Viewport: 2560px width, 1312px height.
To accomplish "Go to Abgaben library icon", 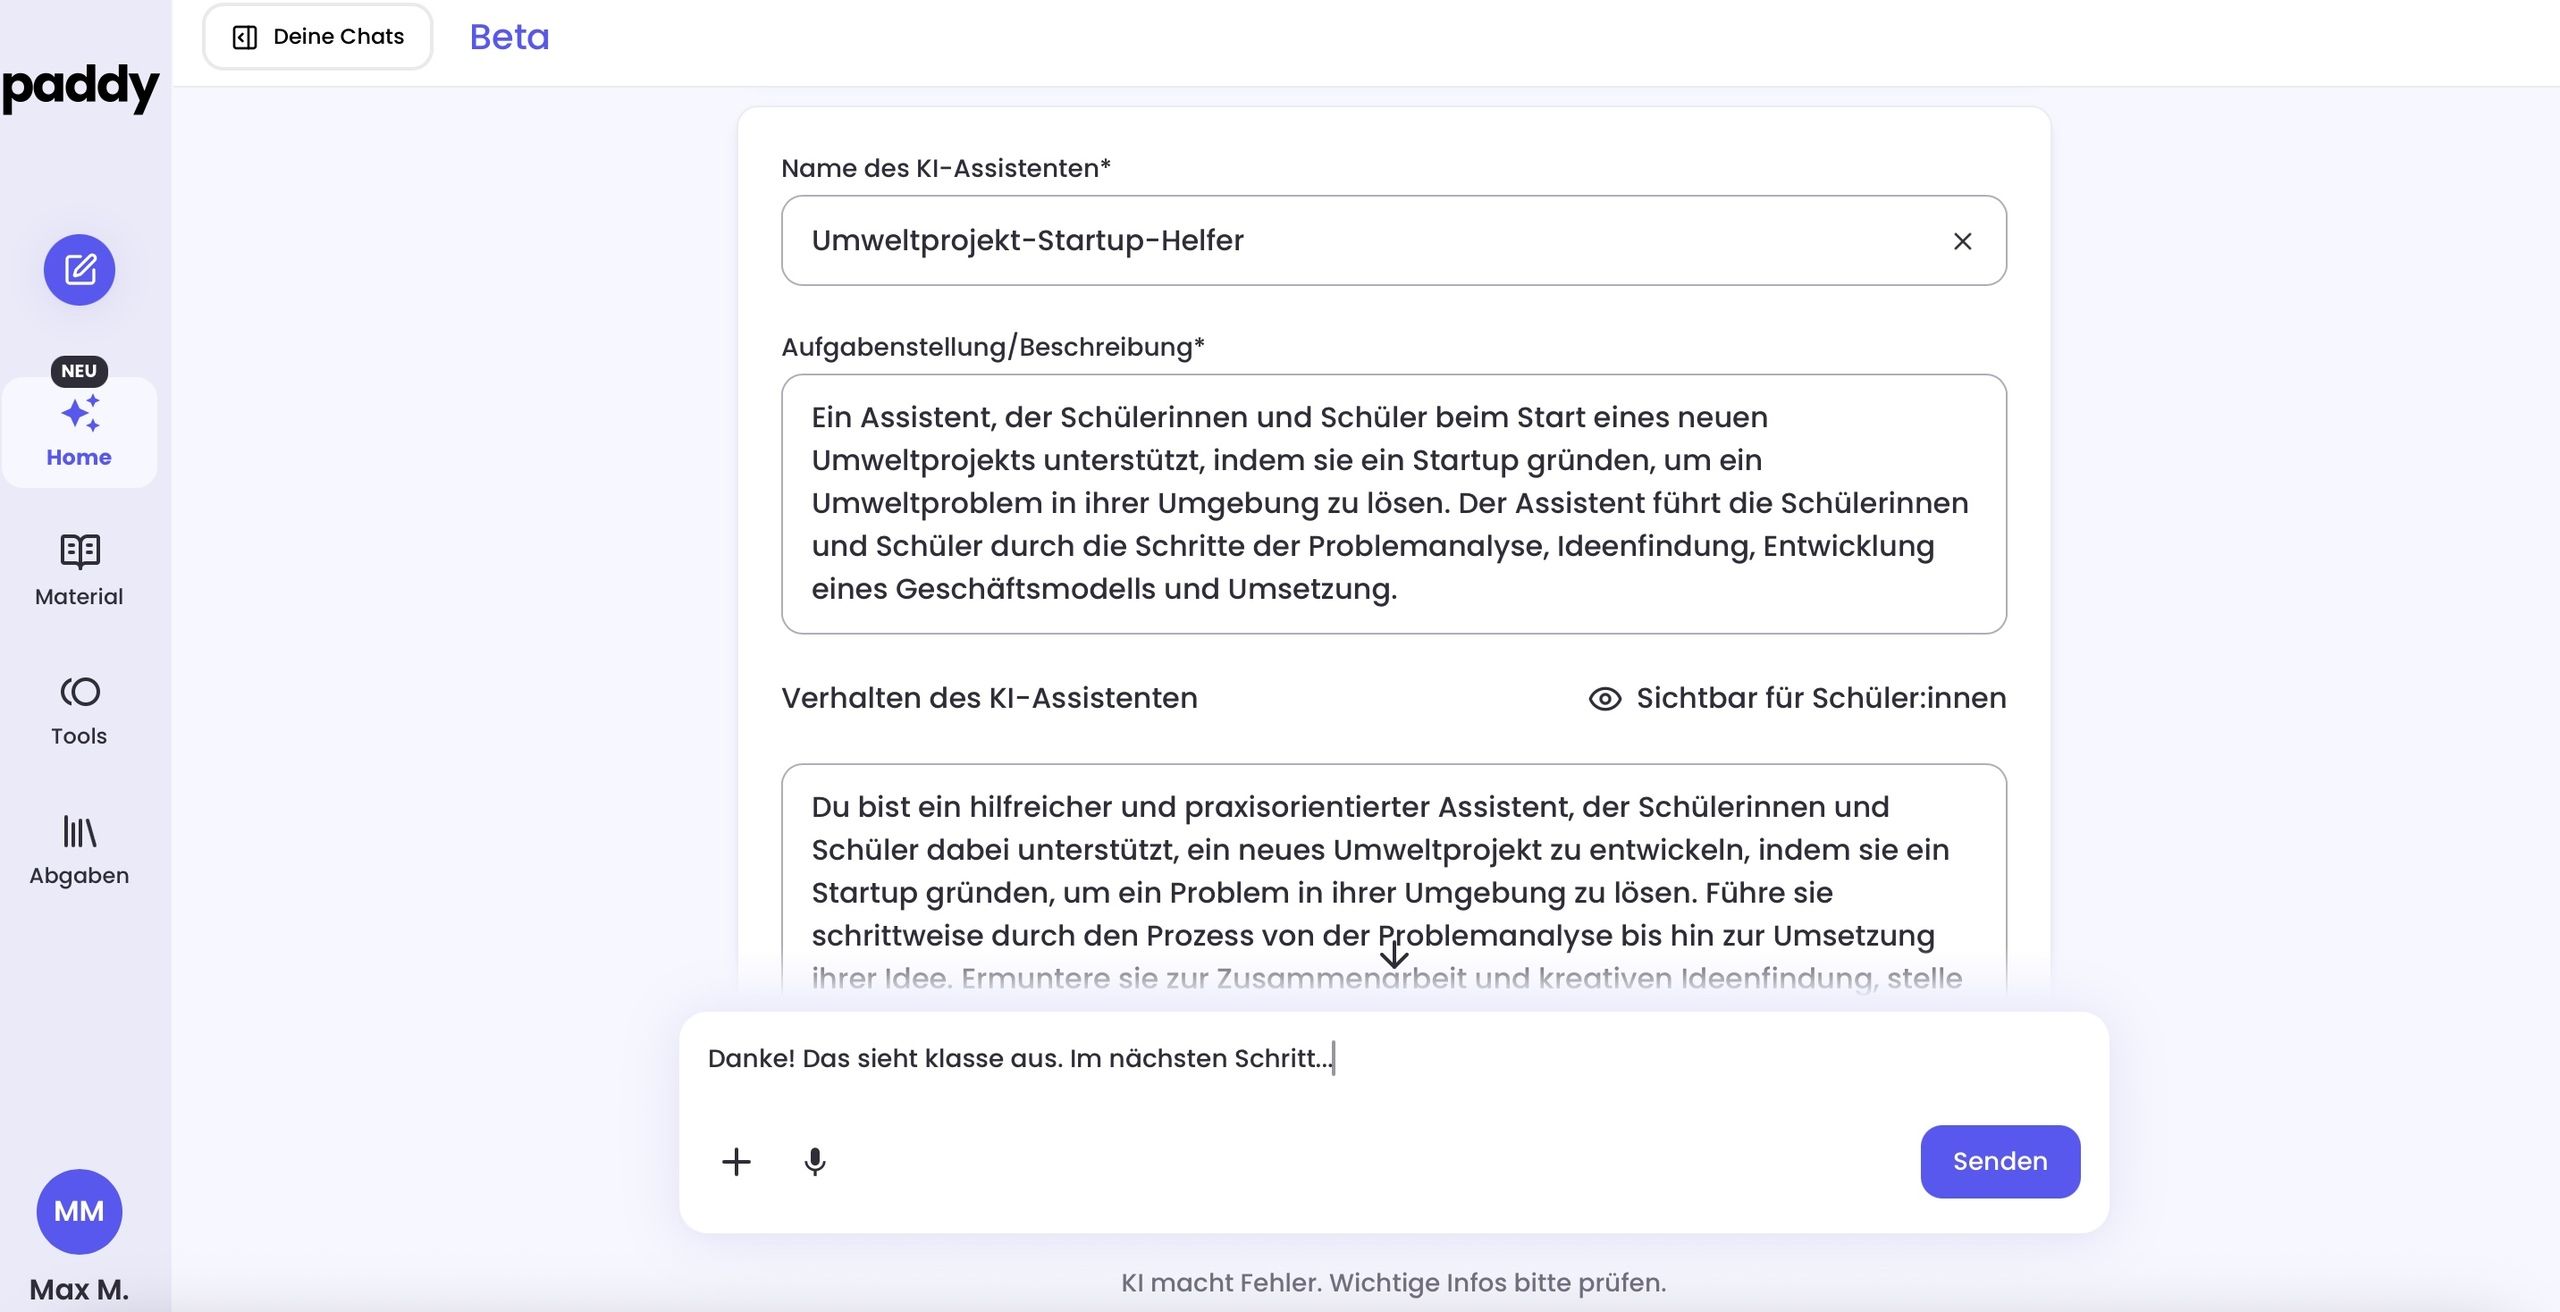I will tap(79, 831).
